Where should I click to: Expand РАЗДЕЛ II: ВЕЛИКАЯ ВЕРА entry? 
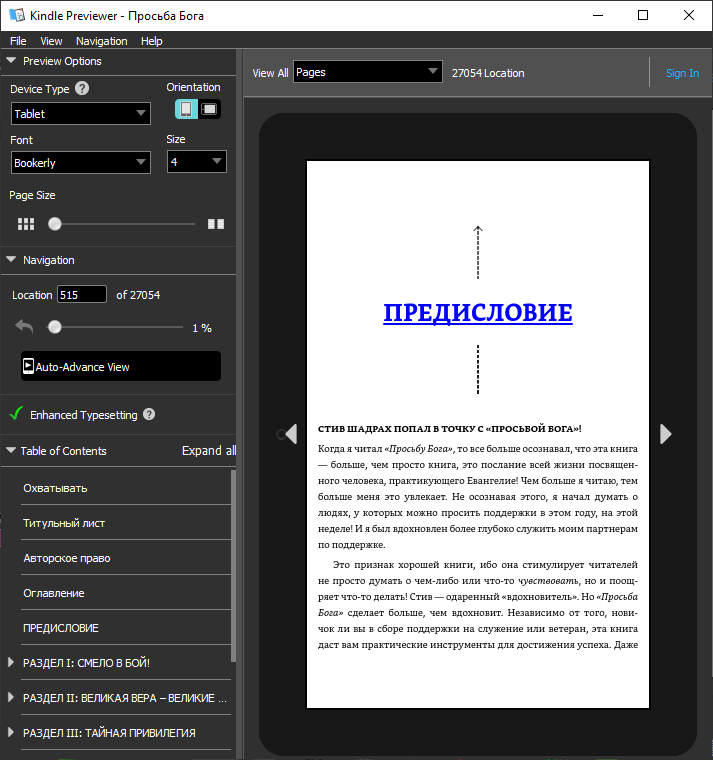11,697
